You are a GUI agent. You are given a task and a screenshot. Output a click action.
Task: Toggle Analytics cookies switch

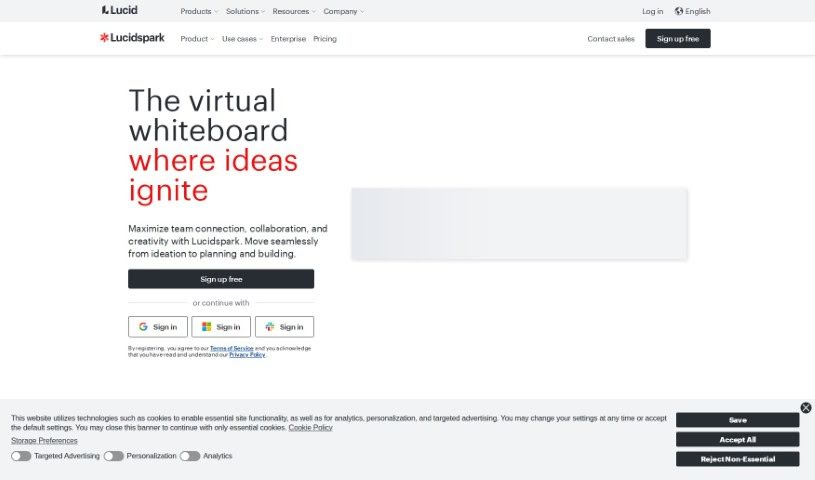coord(190,456)
